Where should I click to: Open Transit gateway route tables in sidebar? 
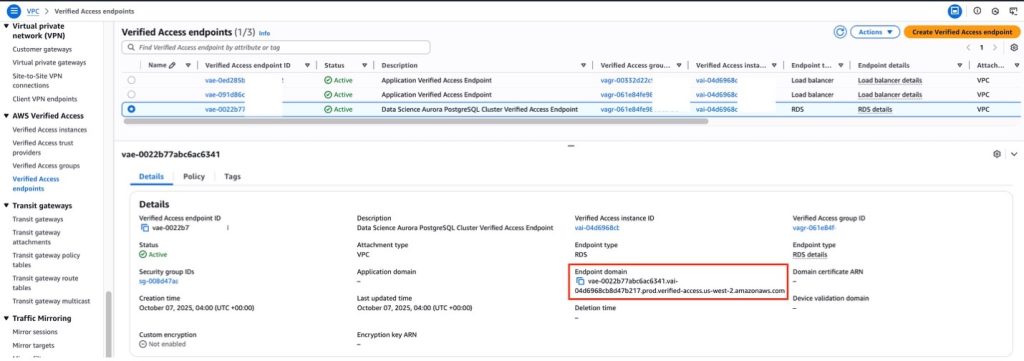coord(45,283)
